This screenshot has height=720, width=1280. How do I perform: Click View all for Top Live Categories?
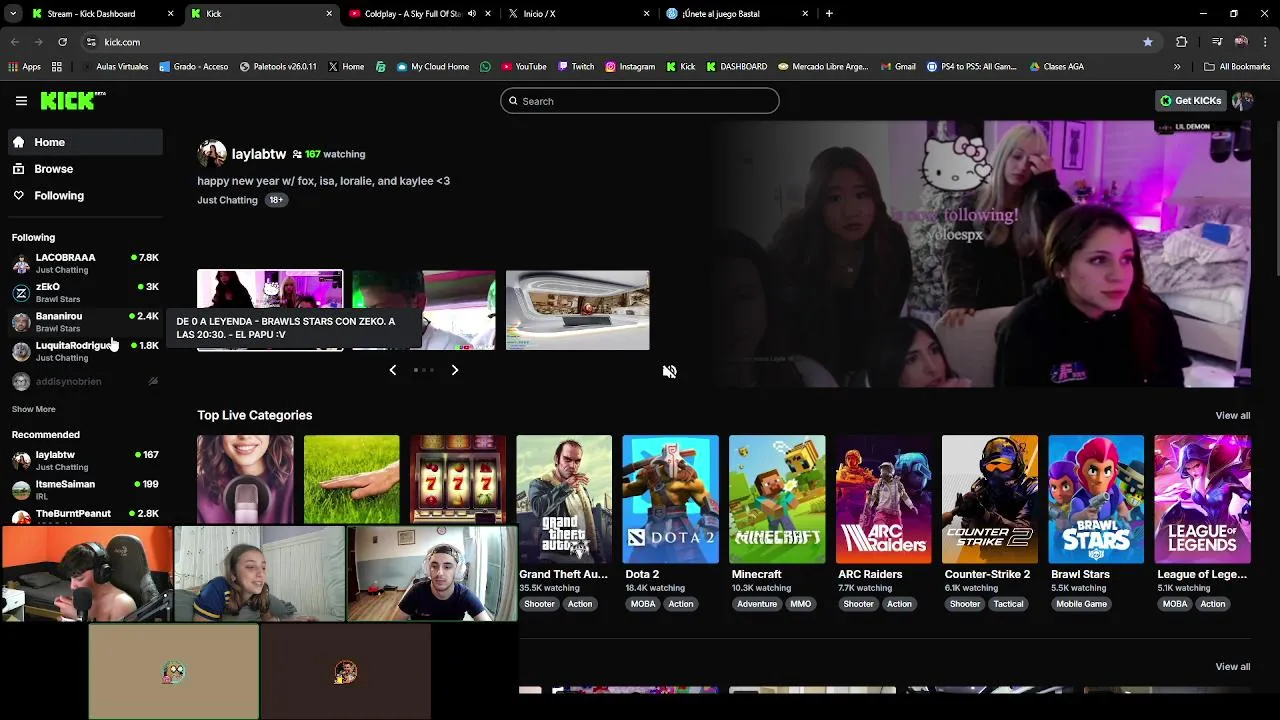pos(1232,416)
